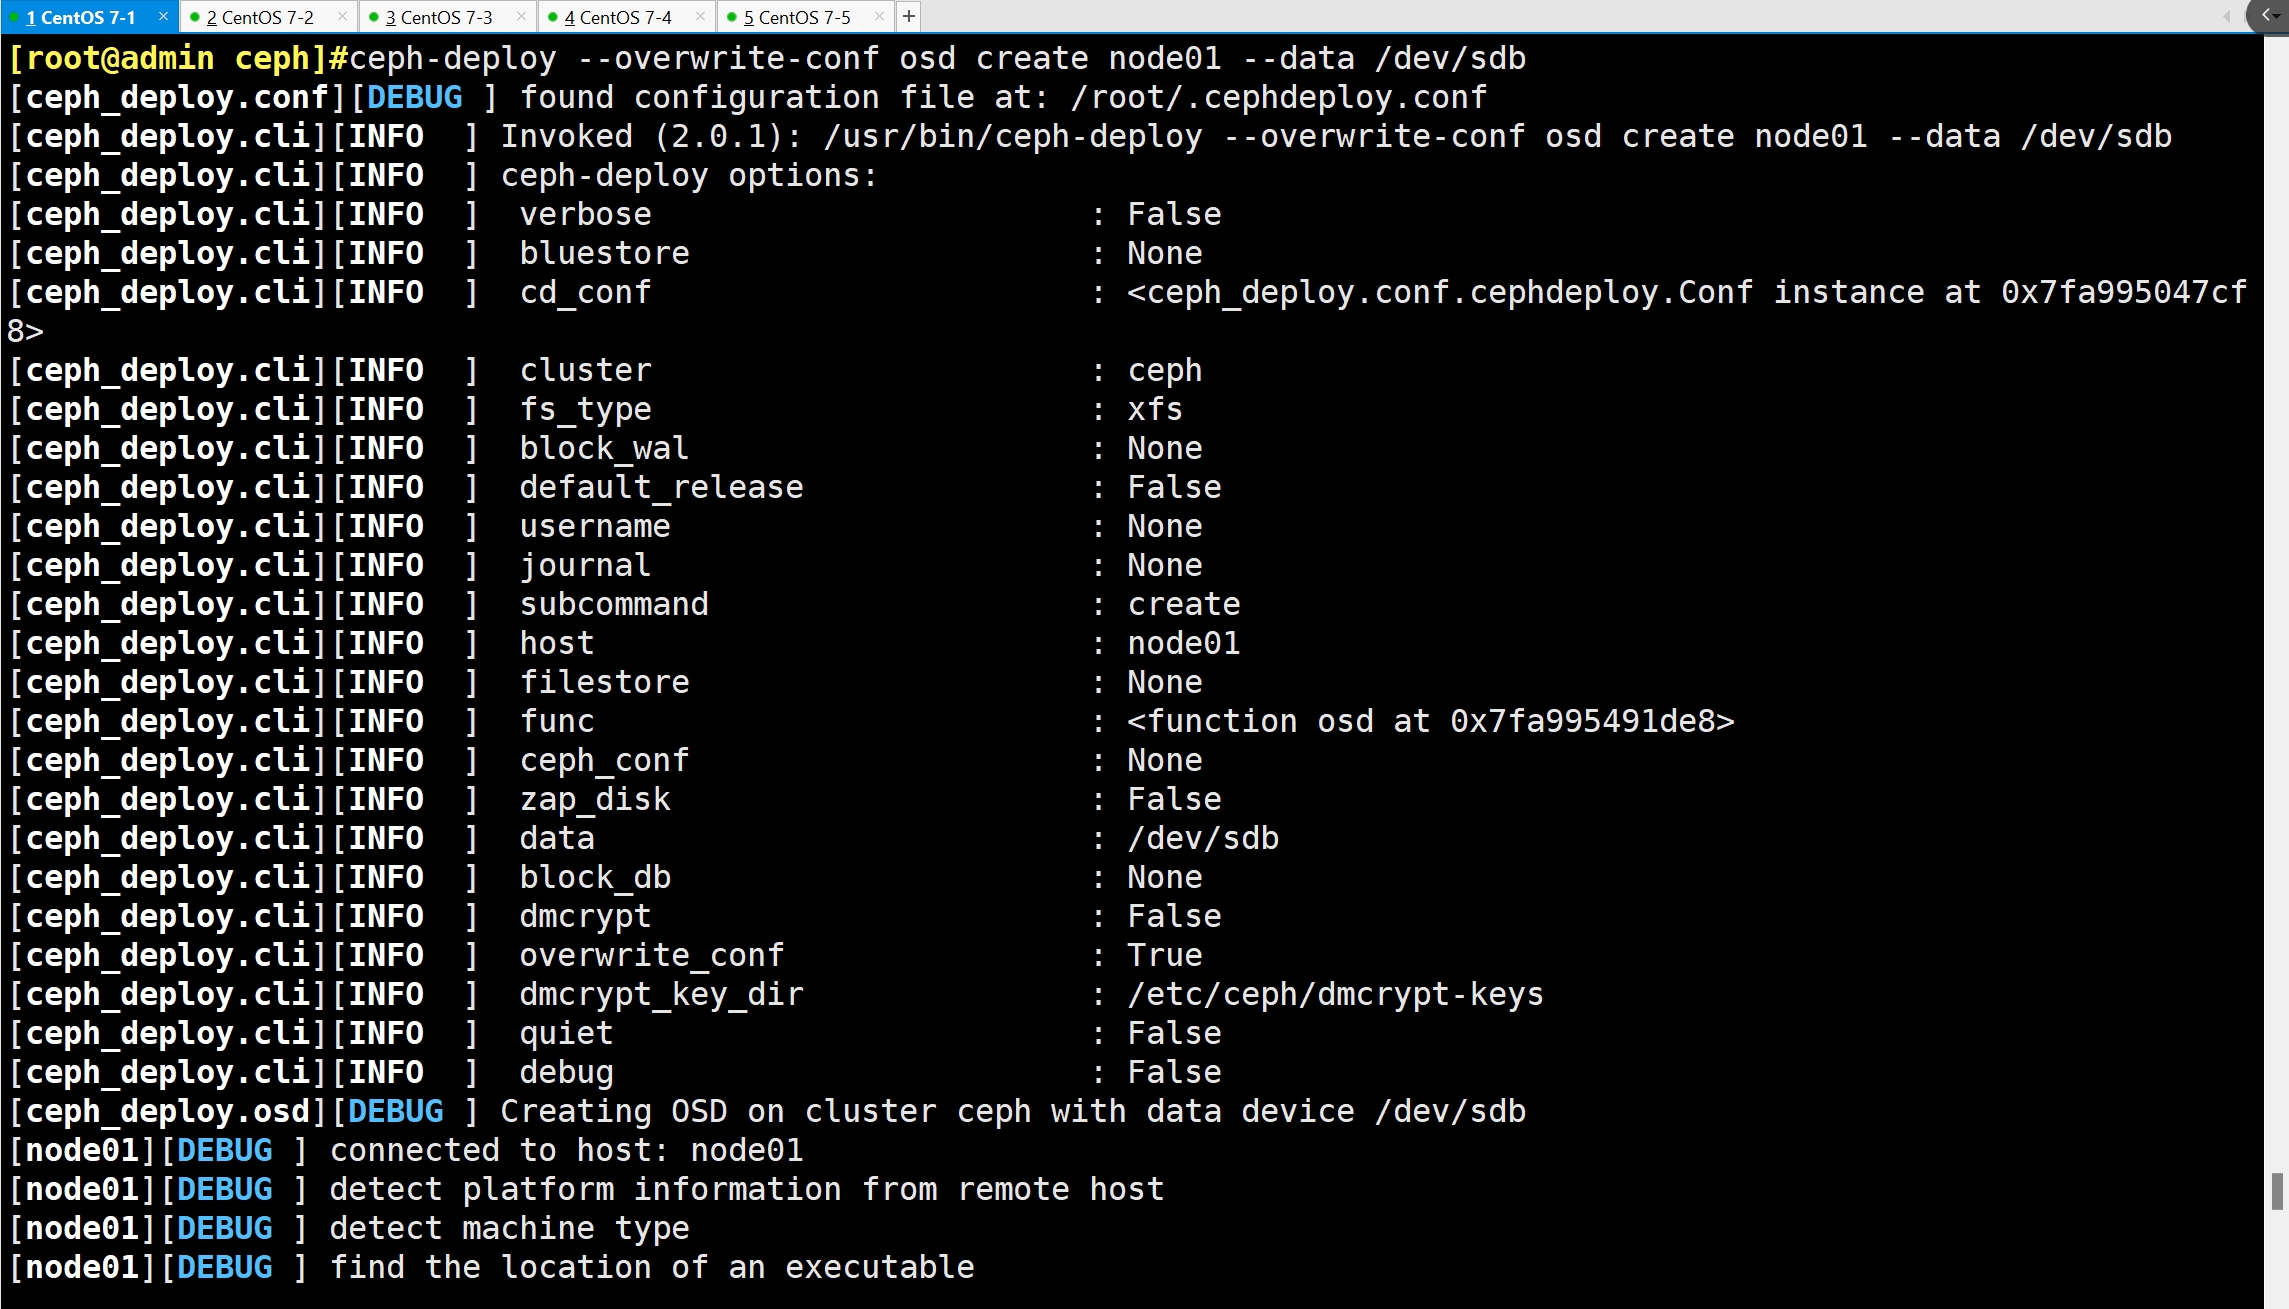This screenshot has height=1309, width=2289.
Task: Open the black dropdown arrow in top-right overlay
Action: coord(2276,16)
